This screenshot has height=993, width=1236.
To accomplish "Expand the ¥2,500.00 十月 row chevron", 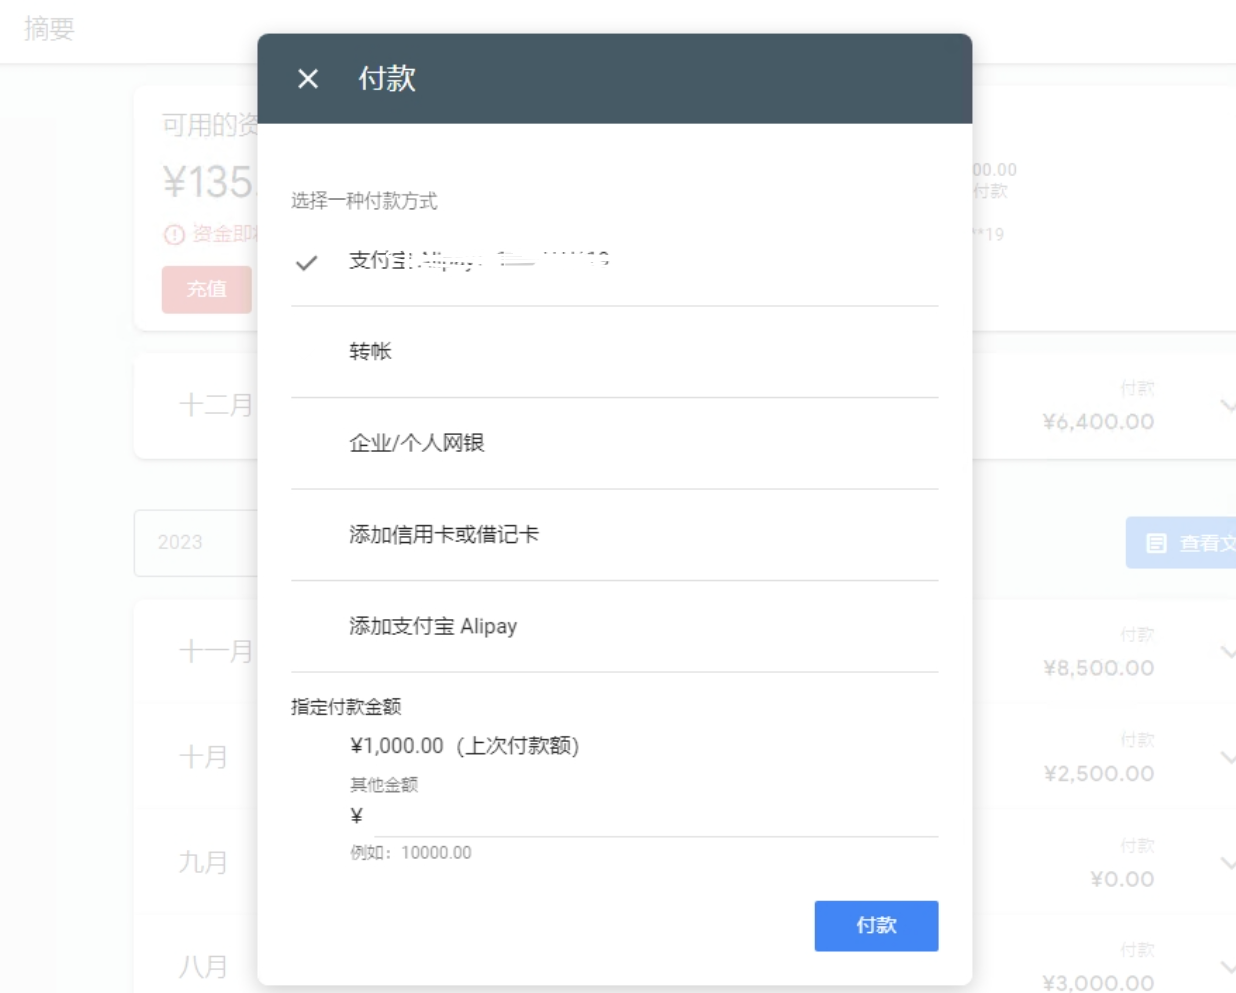I will [1227, 758].
